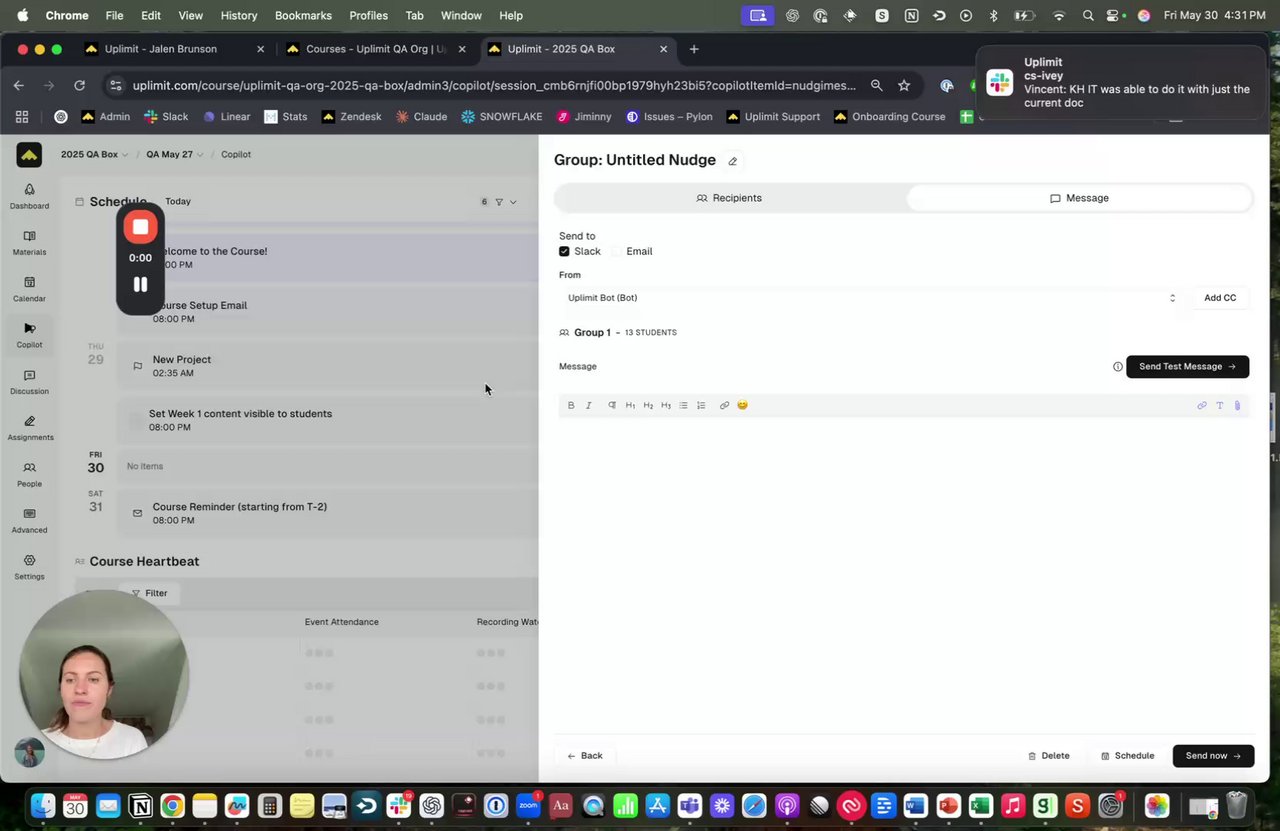Click the Send now button

(1213, 756)
